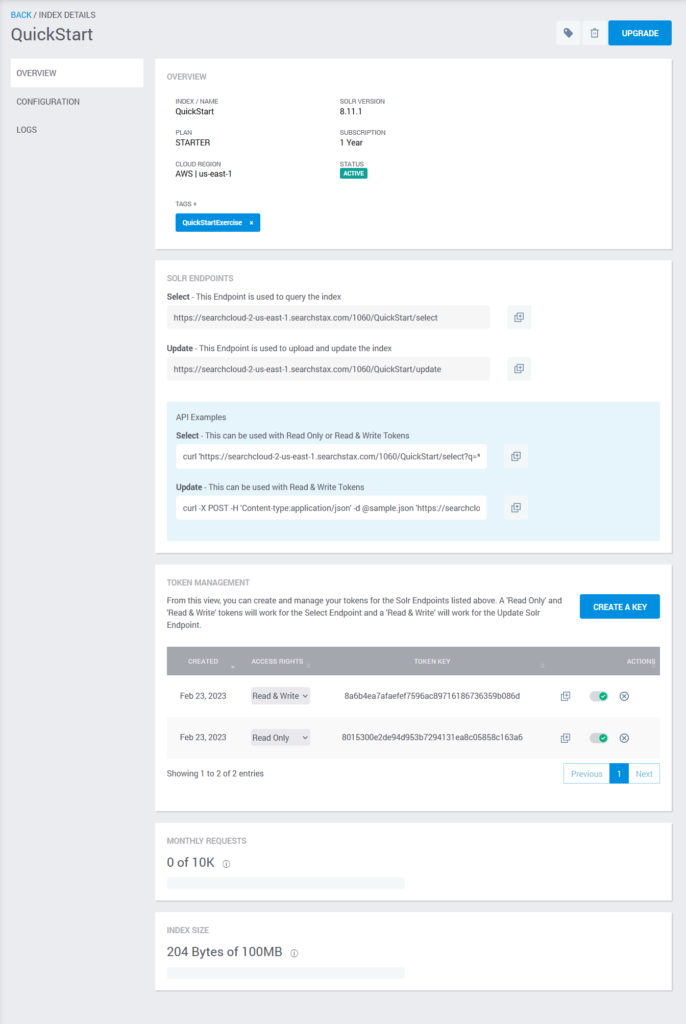Click token key starting 8a6b4ea7
Screen dimensions: 686x1024
[x=432, y=696]
